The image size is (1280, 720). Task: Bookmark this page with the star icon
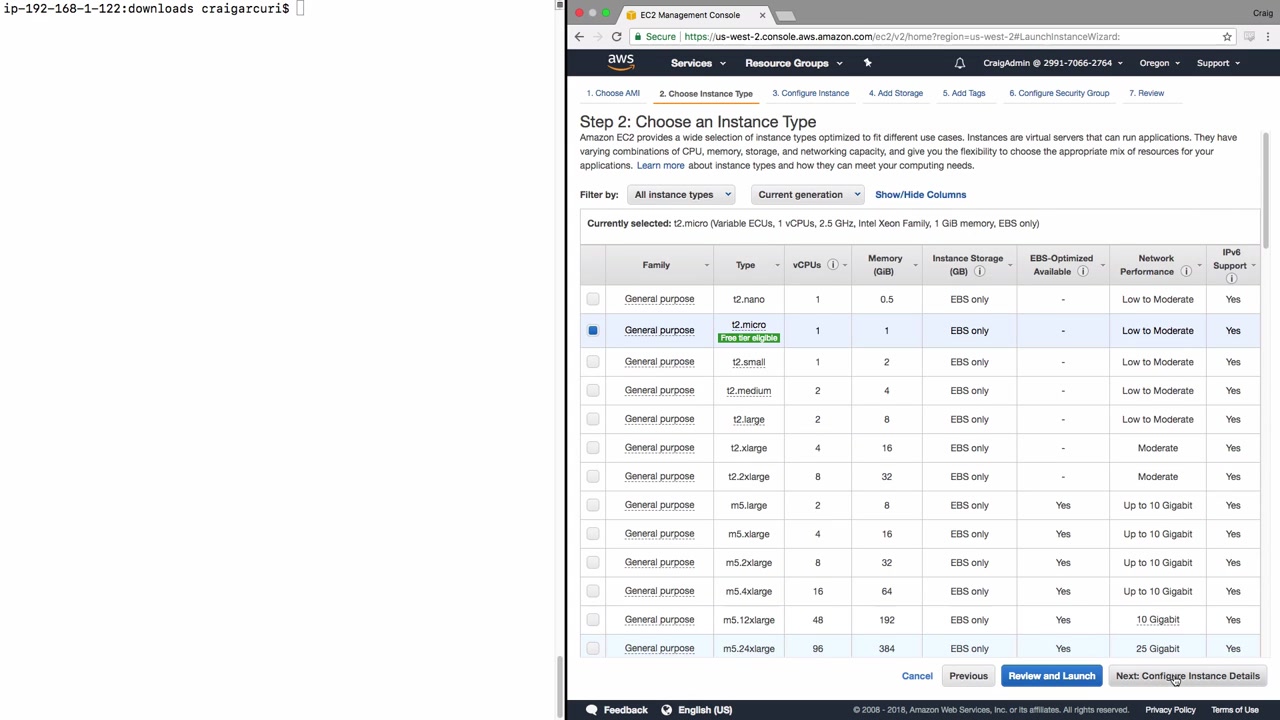[x=1227, y=37]
